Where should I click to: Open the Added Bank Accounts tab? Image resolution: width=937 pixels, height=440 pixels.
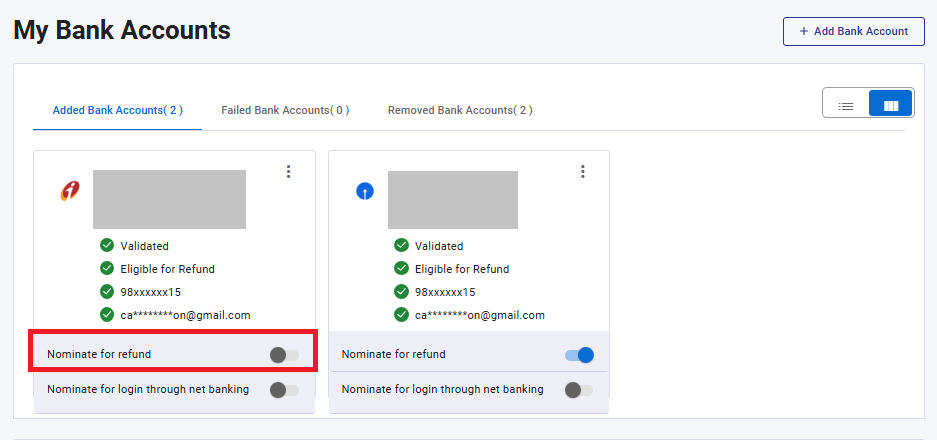tap(118, 110)
